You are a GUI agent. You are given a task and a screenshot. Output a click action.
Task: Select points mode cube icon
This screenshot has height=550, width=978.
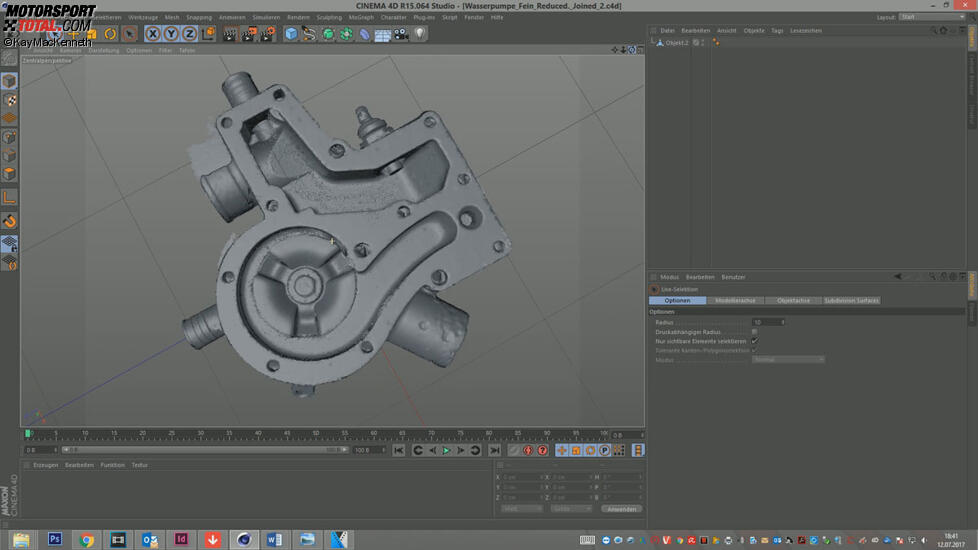pos(9,137)
